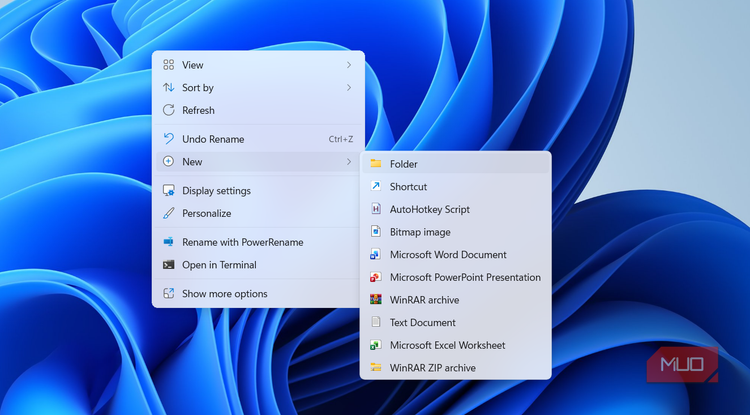This screenshot has height=415, width=750.
Task: Expand the New submenu chevron
Action: (x=349, y=162)
